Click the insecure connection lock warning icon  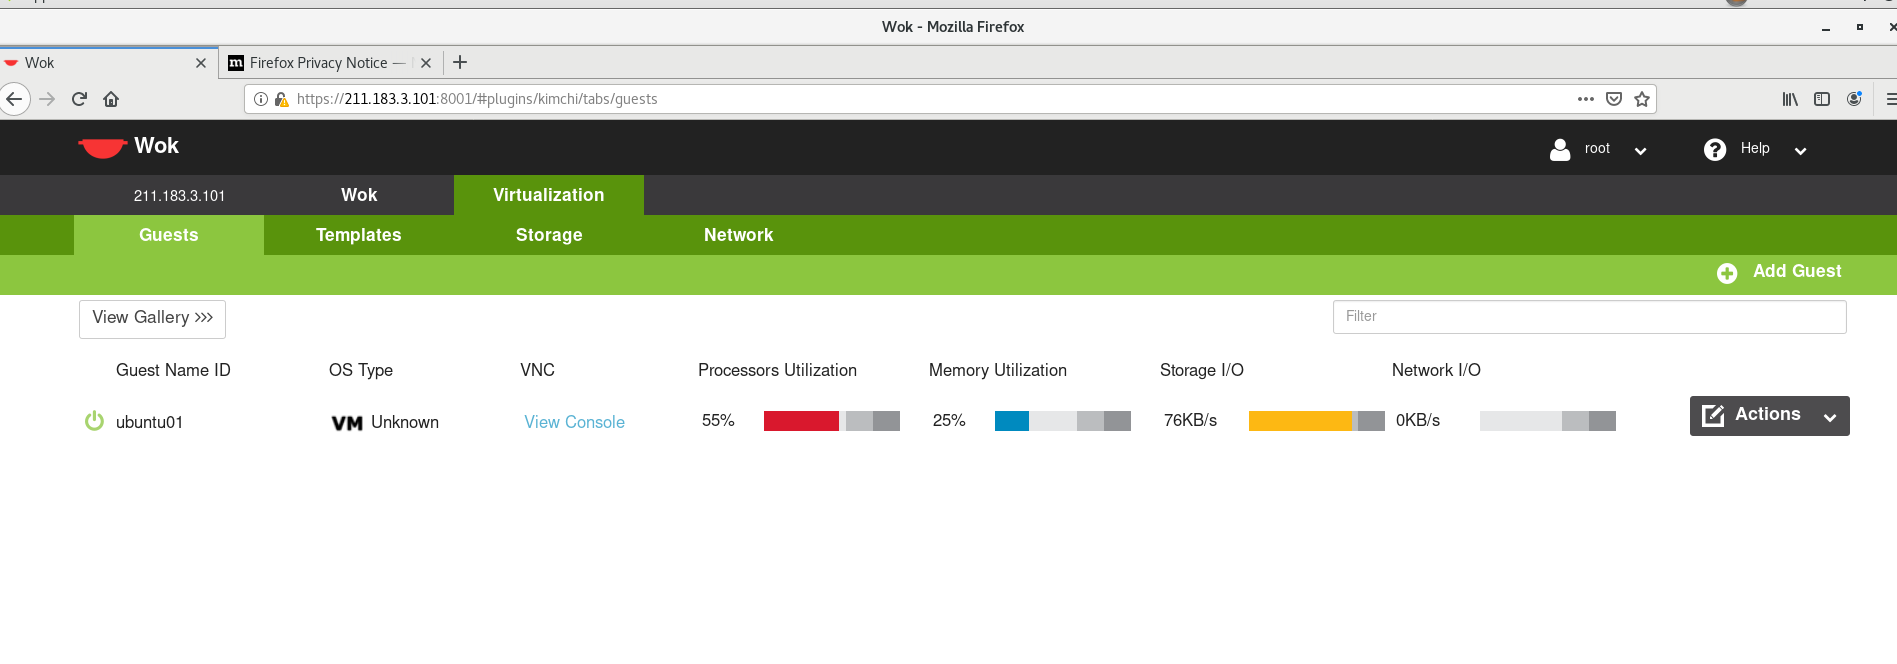pyautogui.click(x=282, y=99)
